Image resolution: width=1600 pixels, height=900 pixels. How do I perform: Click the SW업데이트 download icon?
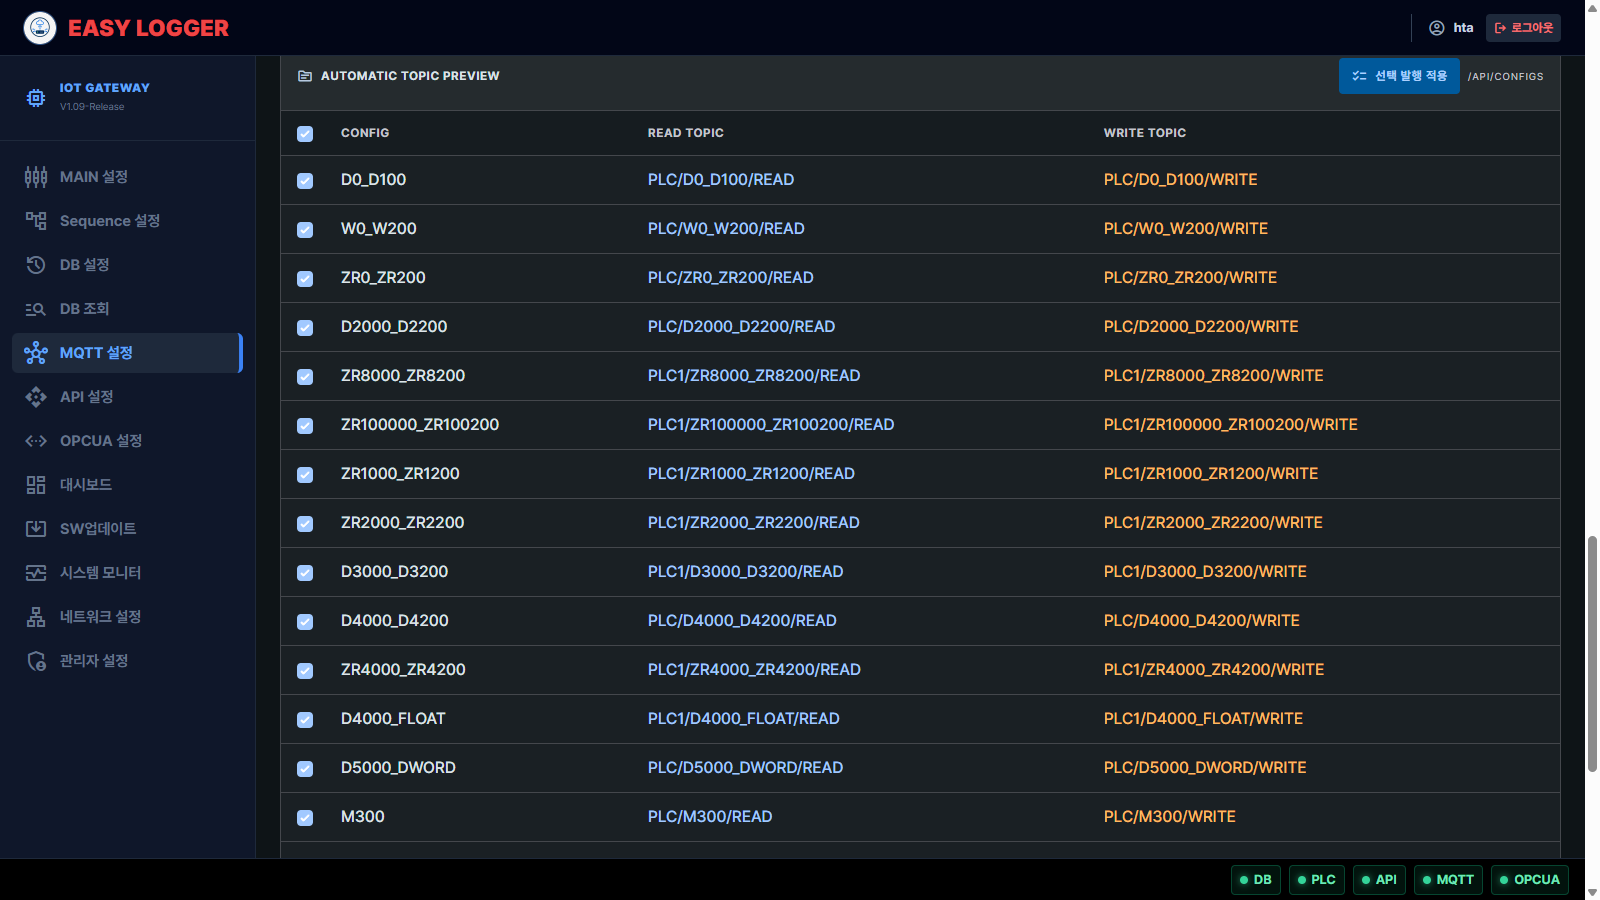pyautogui.click(x=36, y=529)
